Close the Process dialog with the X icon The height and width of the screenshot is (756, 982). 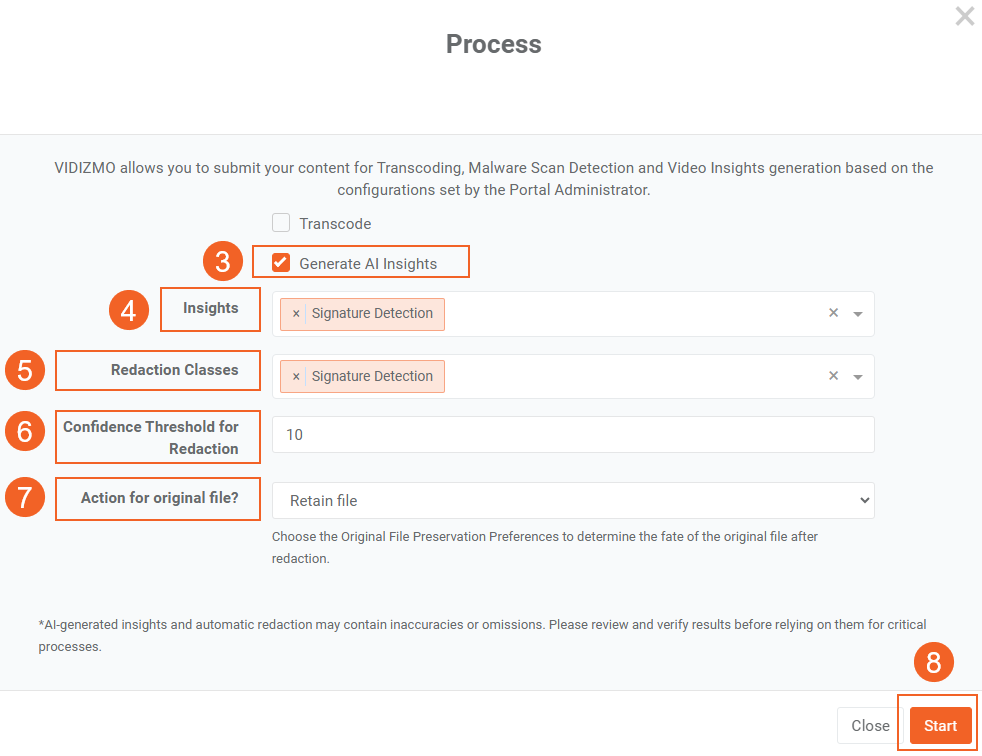click(964, 16)
